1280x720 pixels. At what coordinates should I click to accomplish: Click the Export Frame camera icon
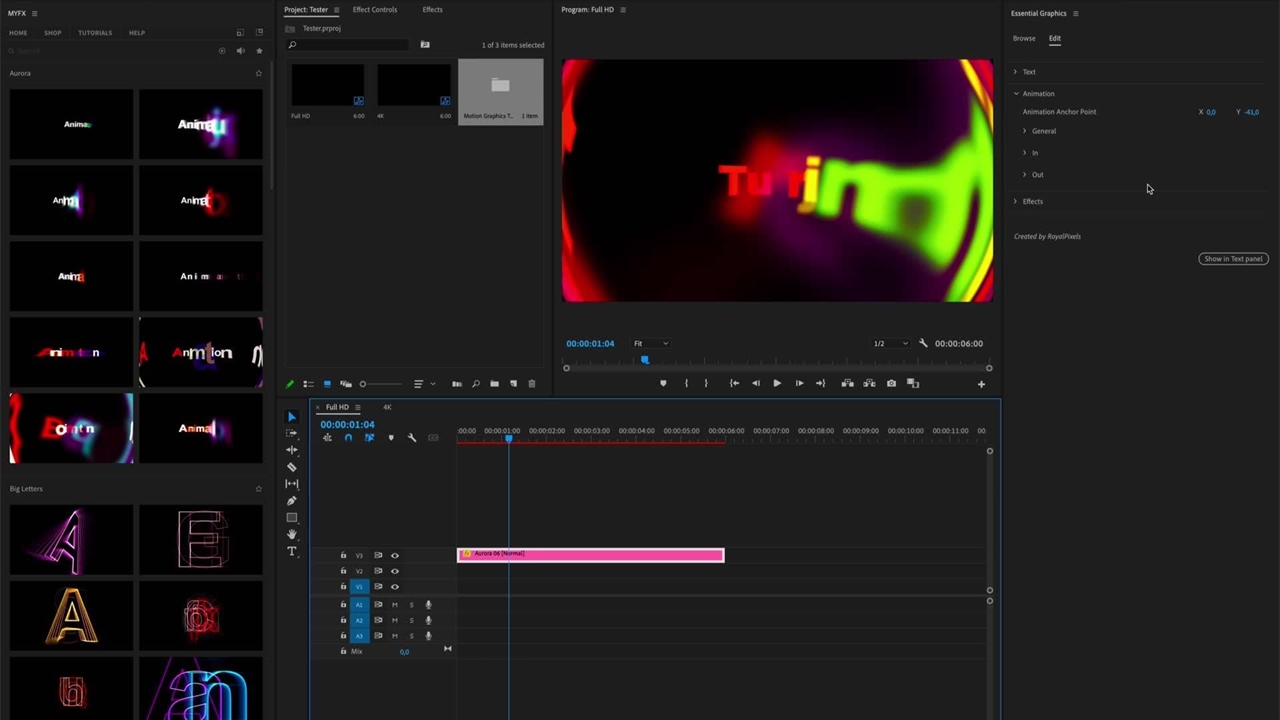click(x=891, y=383)
